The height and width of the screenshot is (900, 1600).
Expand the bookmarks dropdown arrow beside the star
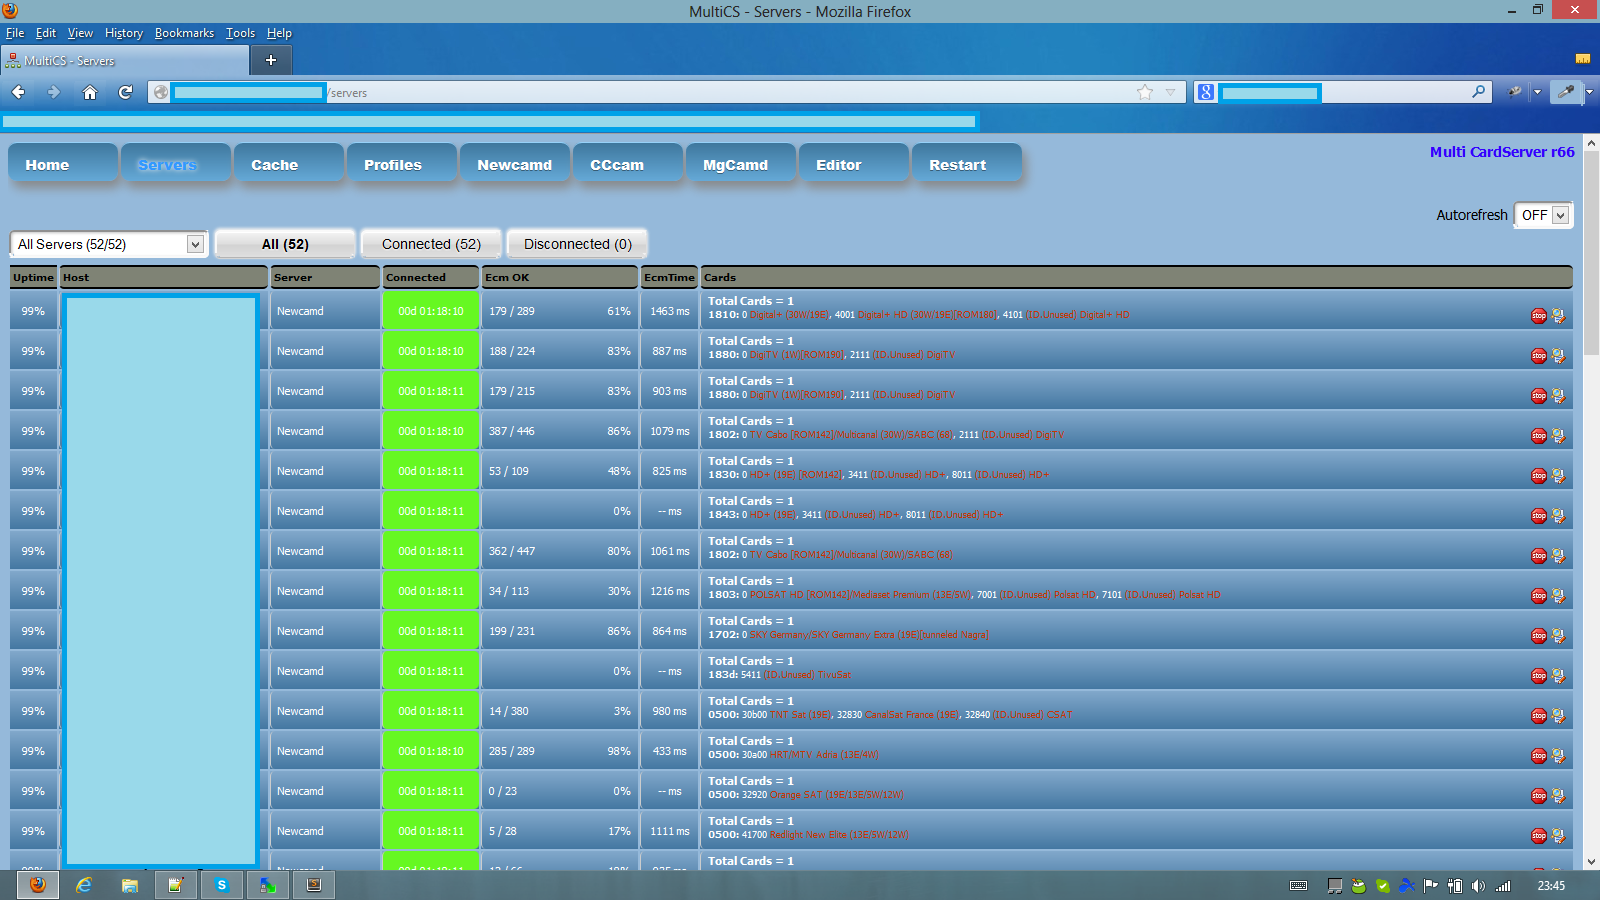pyautogui.click(x=1169, y=92)
